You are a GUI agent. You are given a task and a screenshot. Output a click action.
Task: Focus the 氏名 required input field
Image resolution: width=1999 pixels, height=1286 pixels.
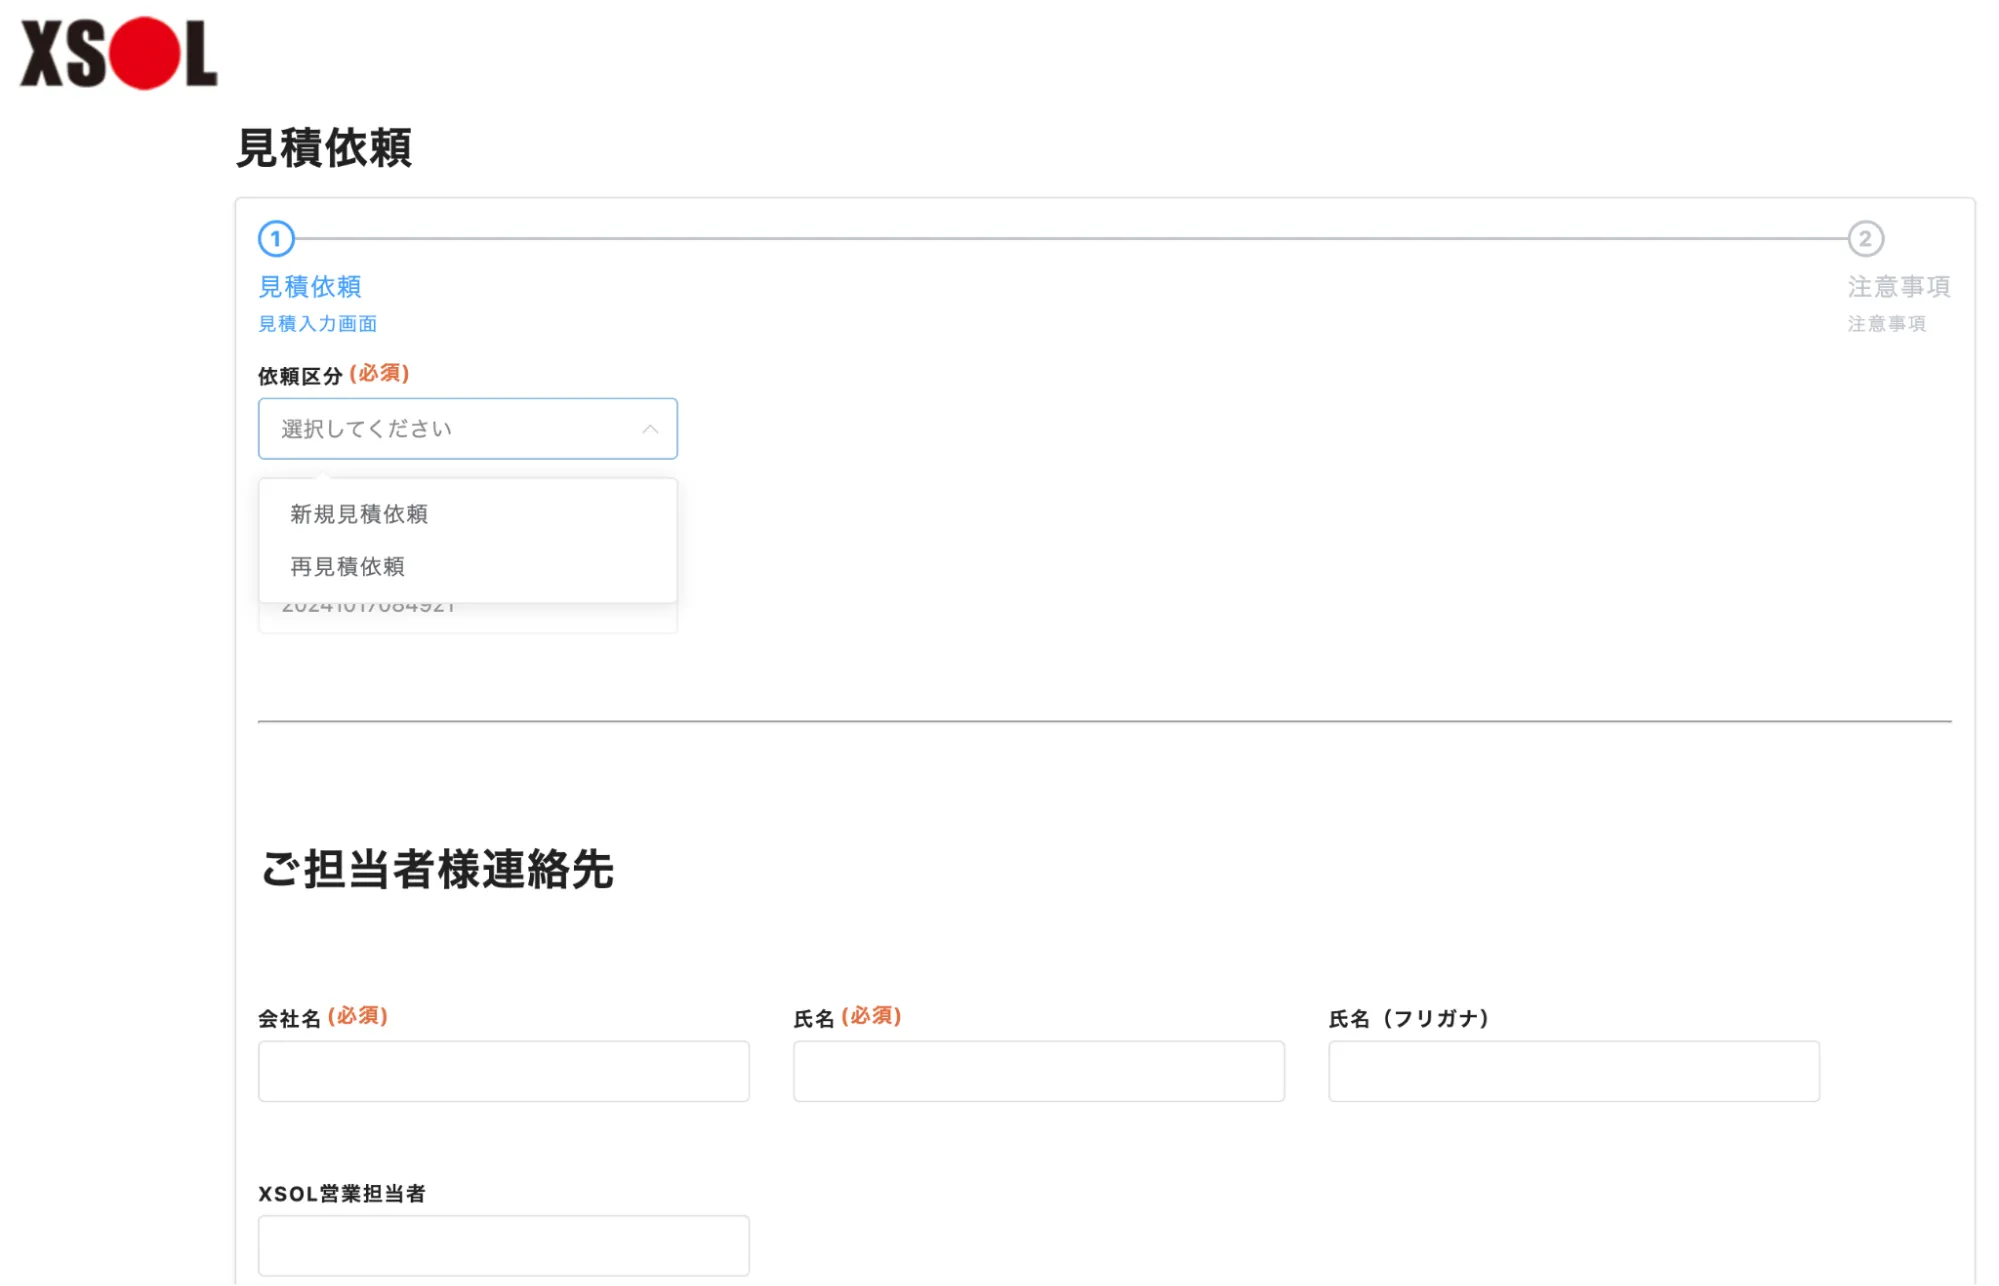pos(1038,1071)
